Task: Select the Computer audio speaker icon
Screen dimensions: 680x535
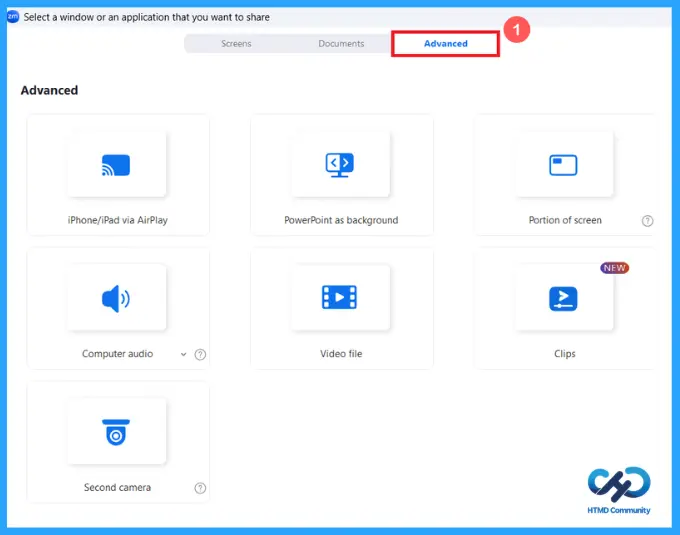Action: click(x=116, y=299)
